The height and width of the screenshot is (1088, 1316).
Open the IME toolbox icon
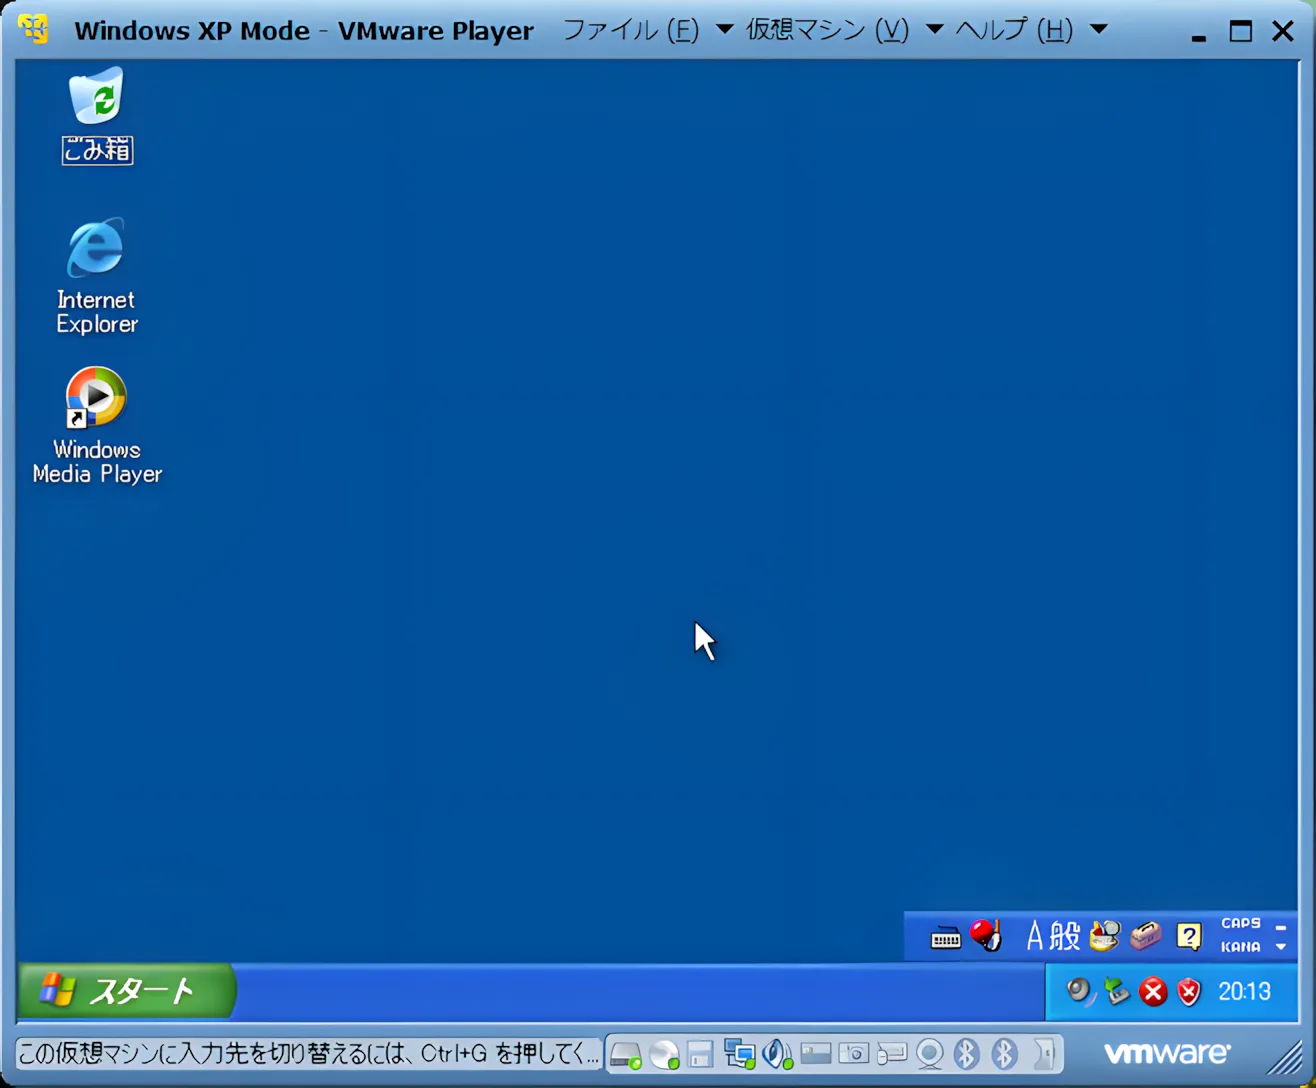click(x=1145, y=936)
